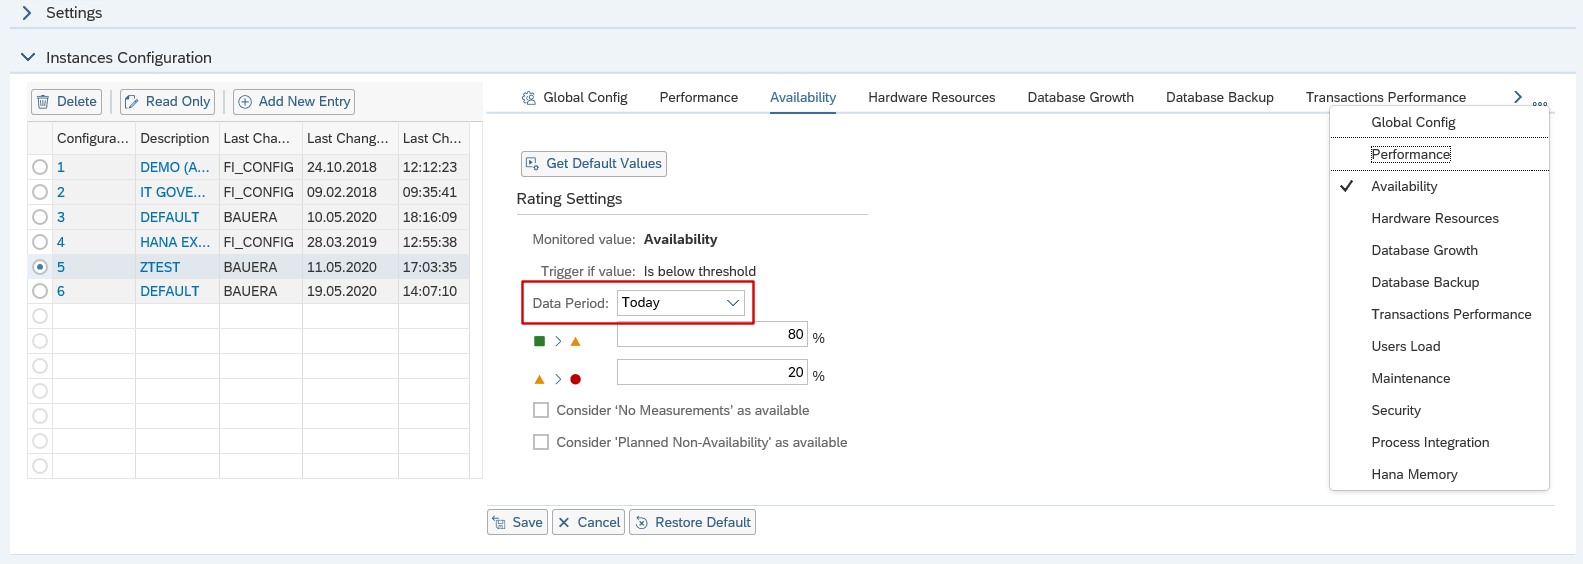This screenshot has width=1583, height=564.
Task: Open the ZTEST description link
Action: [160, 267]
